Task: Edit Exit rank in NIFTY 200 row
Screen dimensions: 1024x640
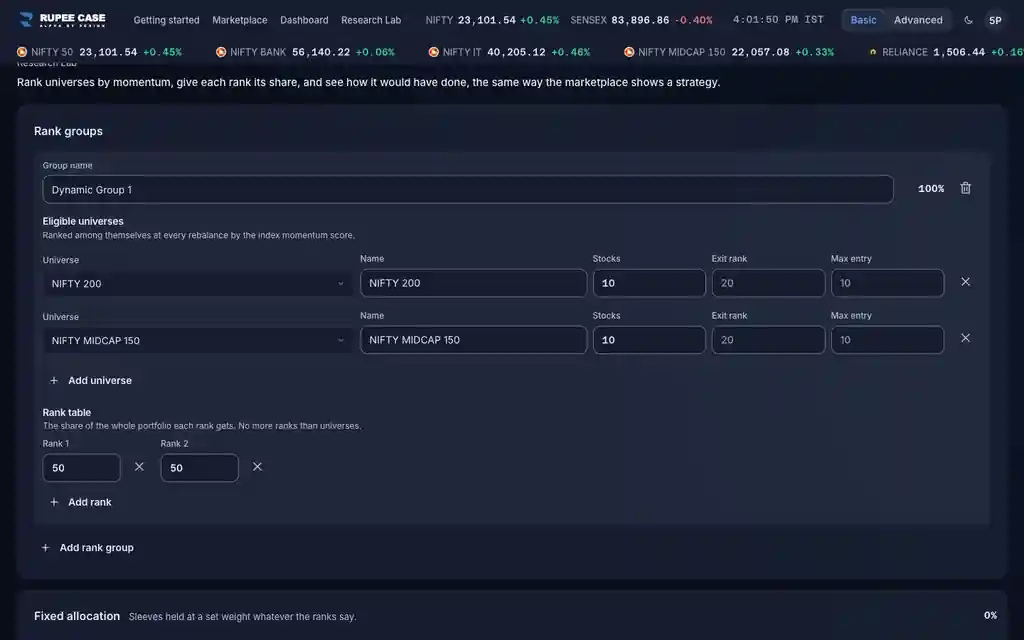Action: pyautogui.click(x=768, y=283)
